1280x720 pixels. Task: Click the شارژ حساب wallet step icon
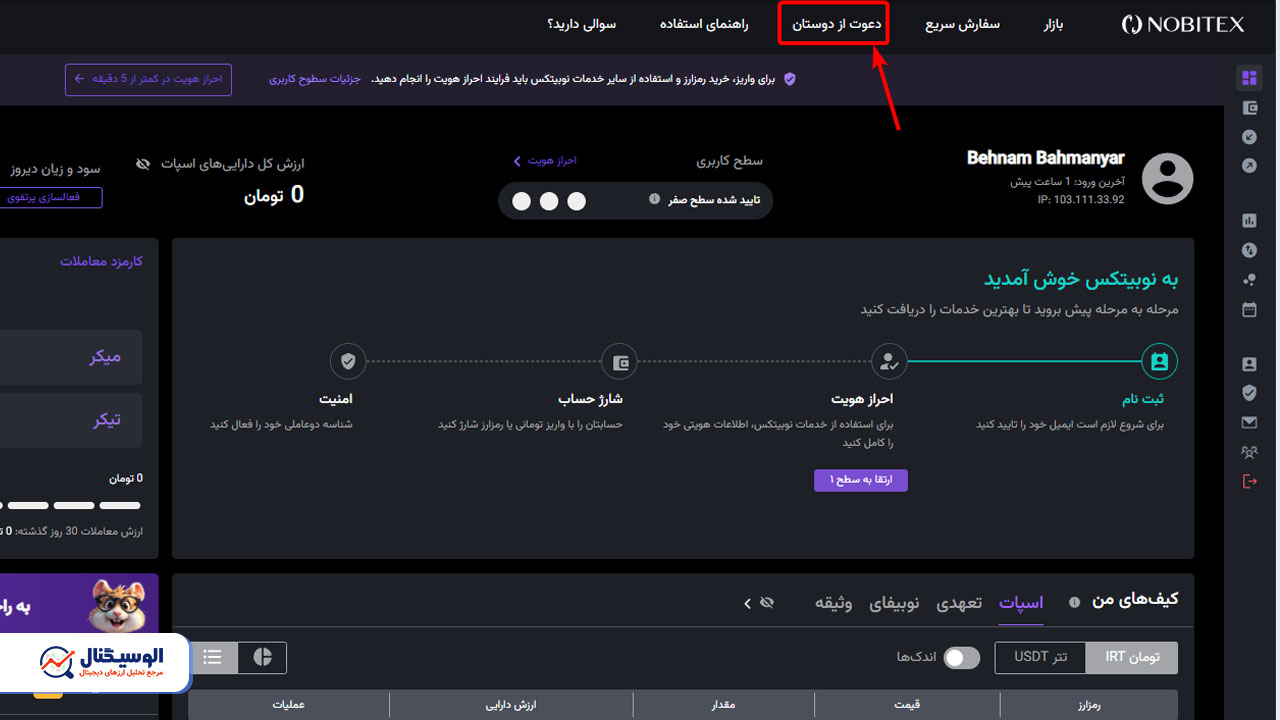620,362
